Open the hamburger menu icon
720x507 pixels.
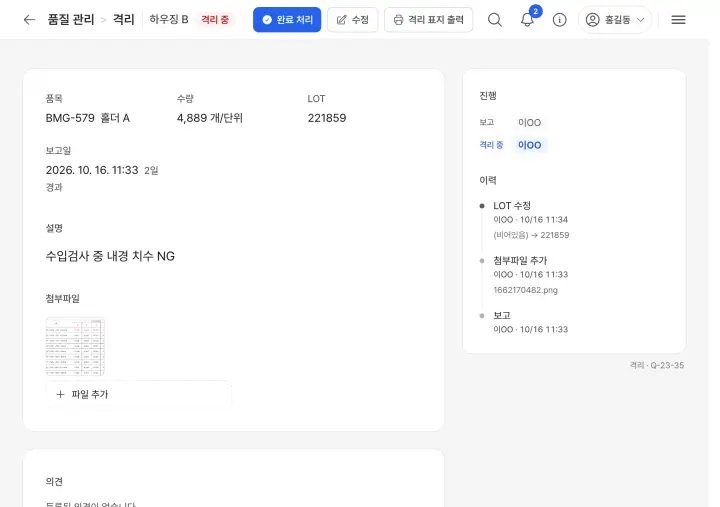678,20
